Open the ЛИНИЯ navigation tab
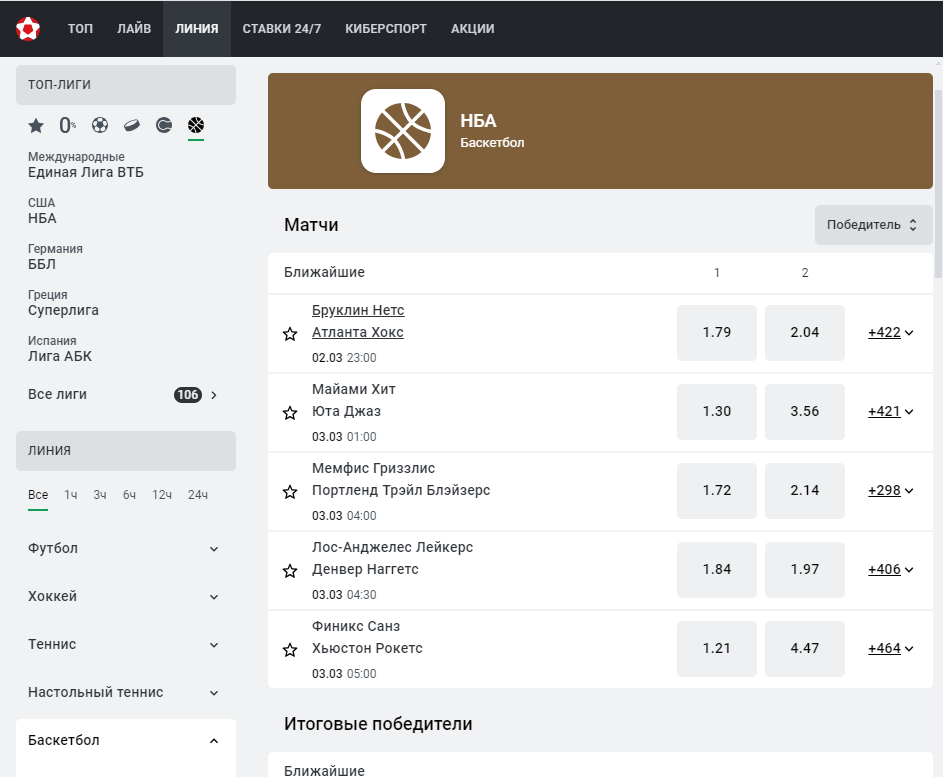943x777 pixels. click(197, 29)
